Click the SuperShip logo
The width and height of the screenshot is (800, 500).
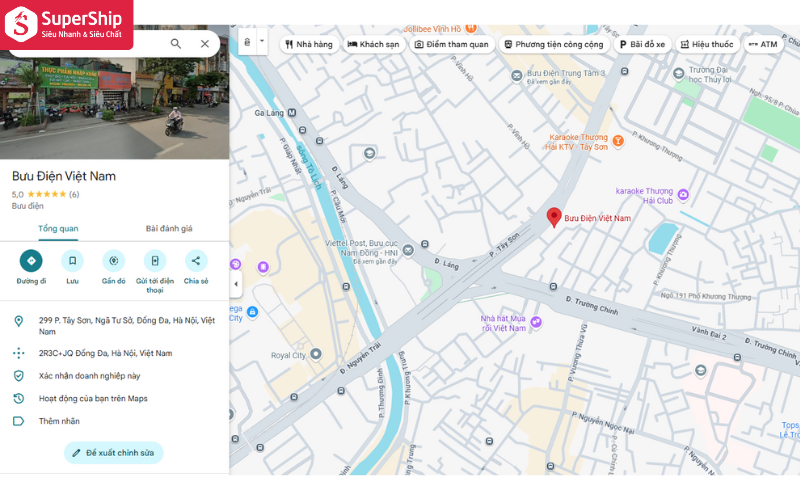point(66,24)
